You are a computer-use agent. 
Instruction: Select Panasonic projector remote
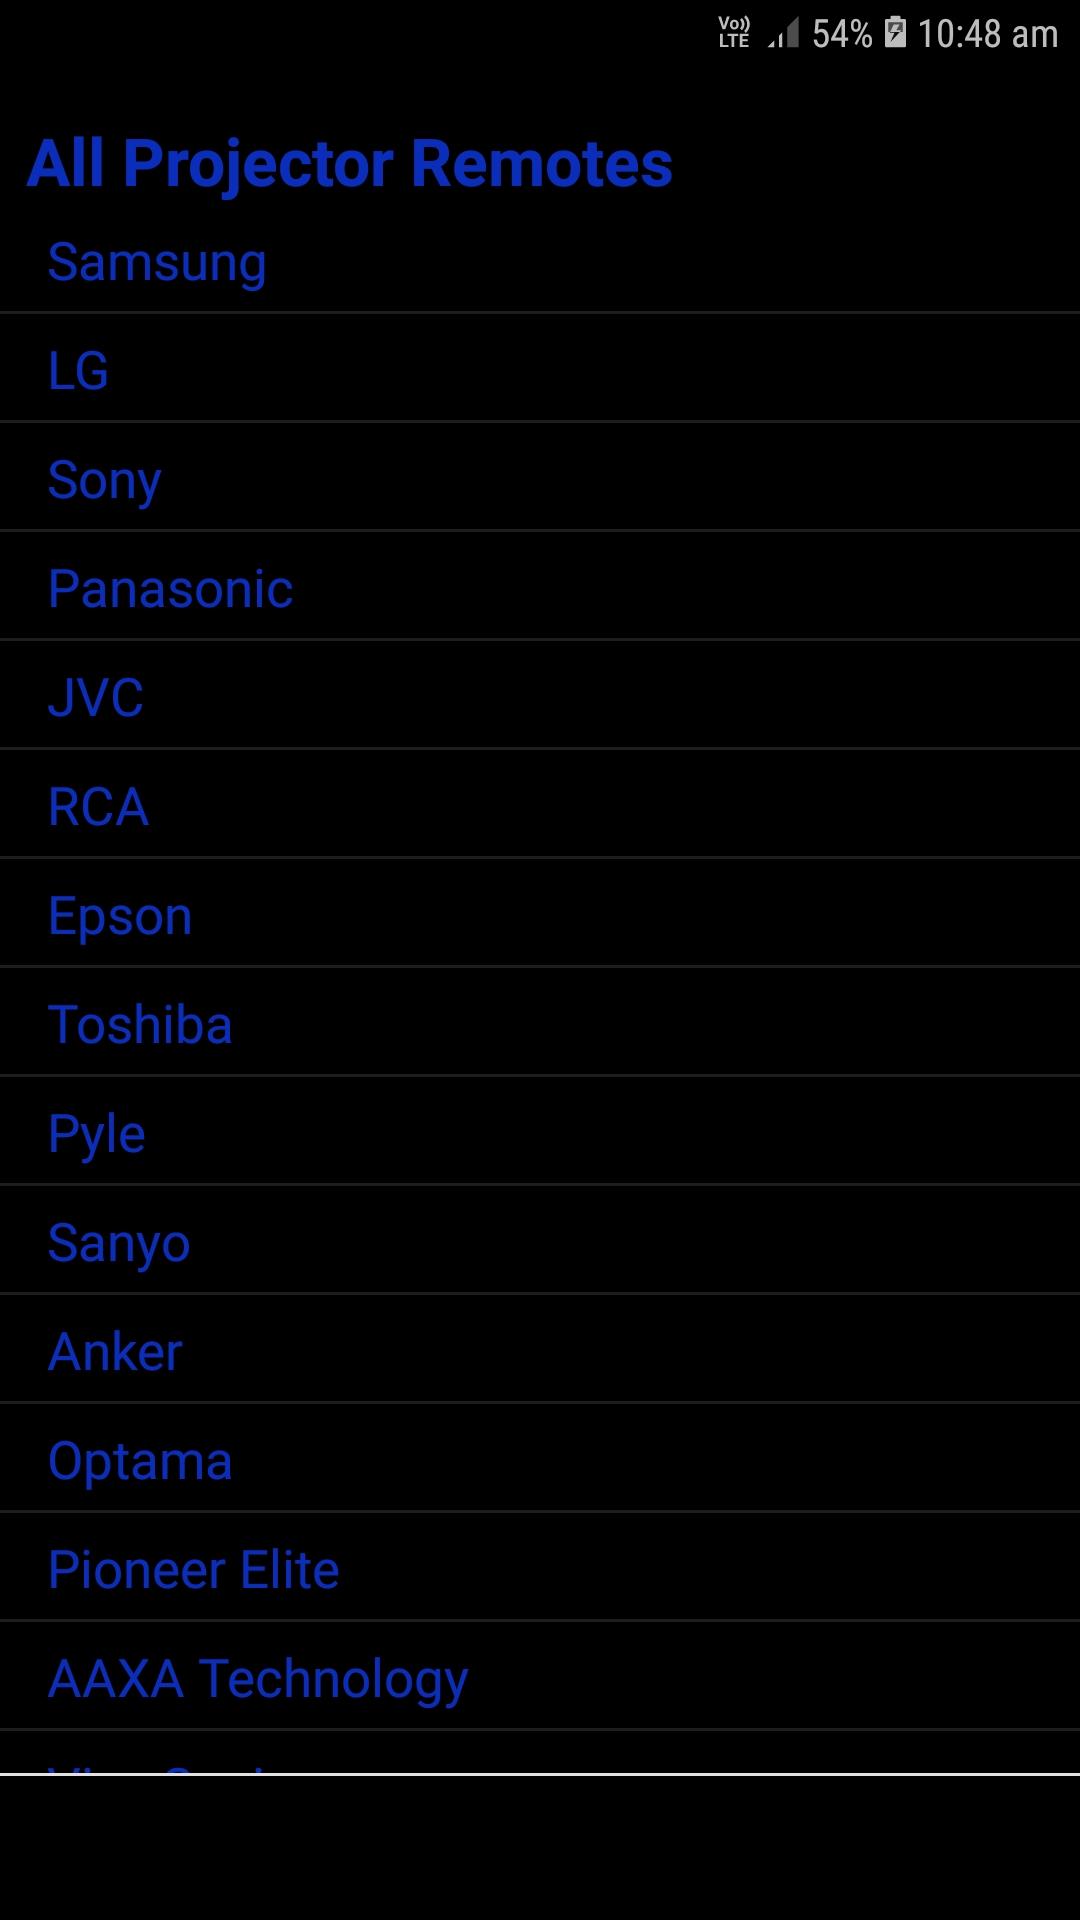[x=540, y=586]
